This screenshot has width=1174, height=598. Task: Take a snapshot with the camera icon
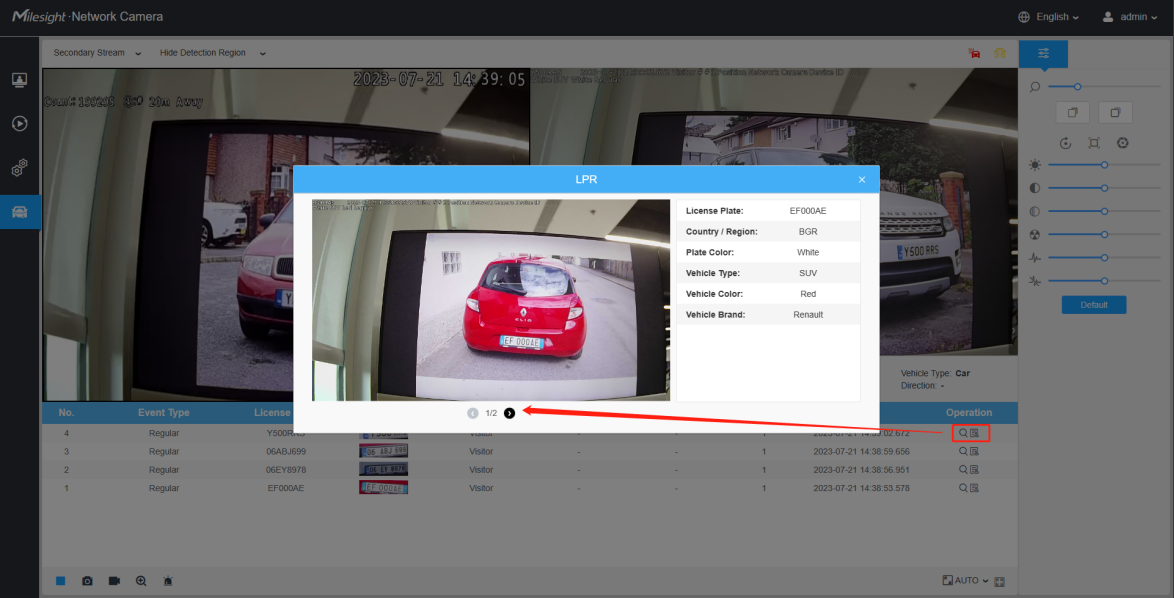point(88,581)
